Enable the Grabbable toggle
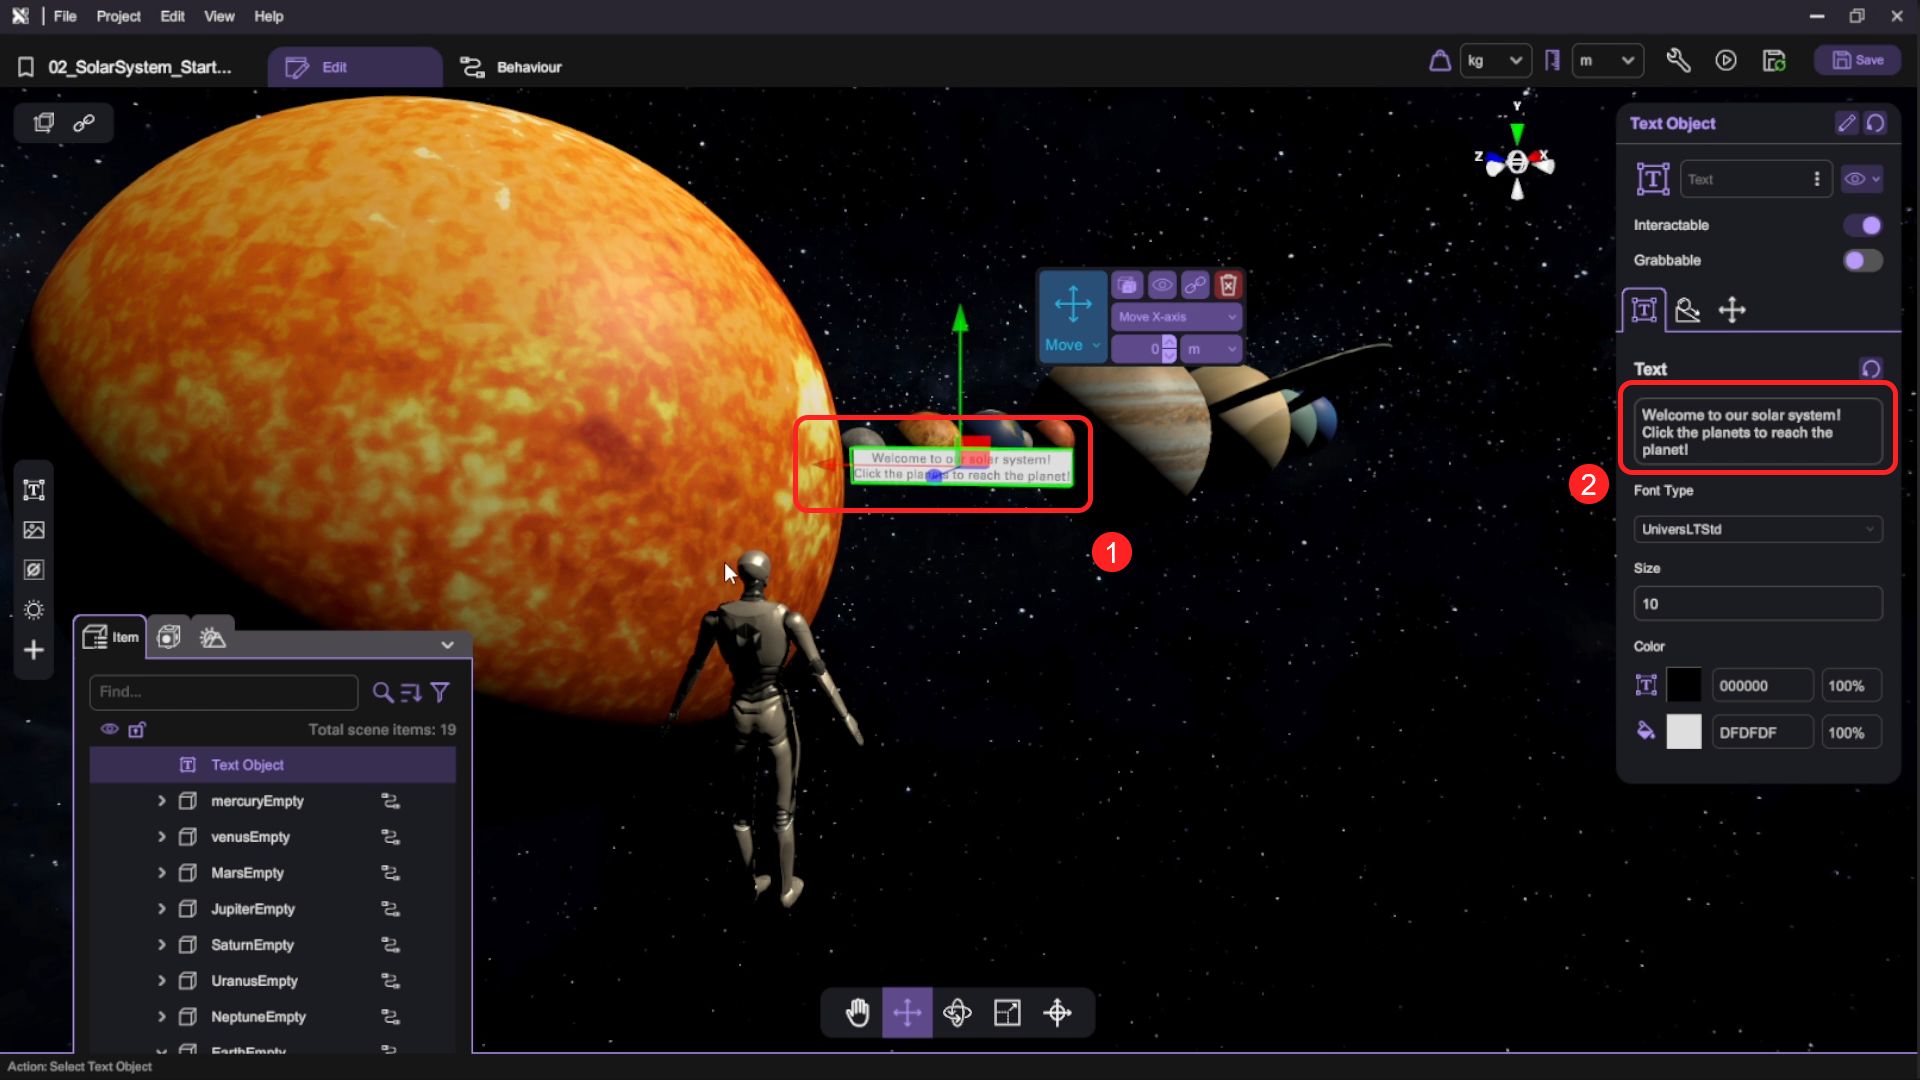Image resolution: width=1920 pixels, height=1080 pixels. [1862, 261]
